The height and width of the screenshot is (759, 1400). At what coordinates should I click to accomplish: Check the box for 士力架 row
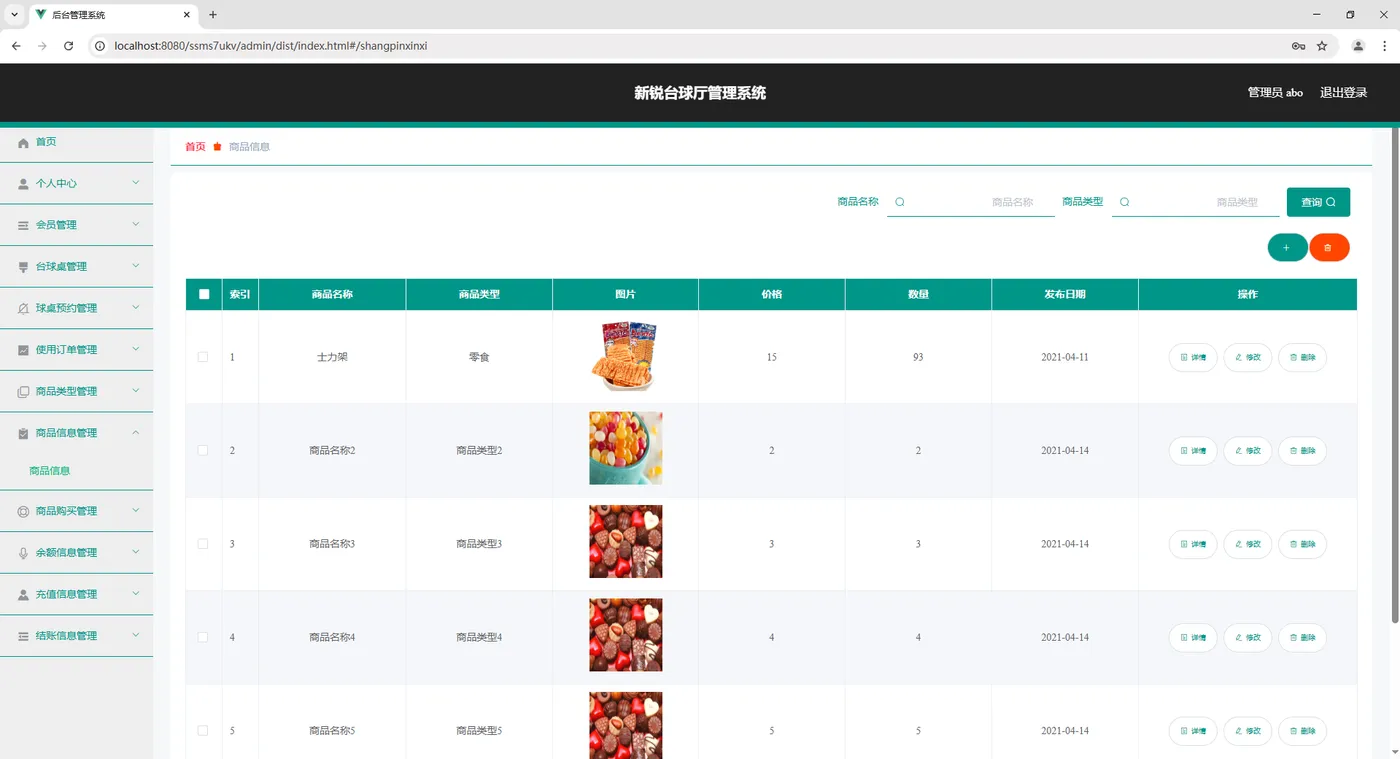203,357
